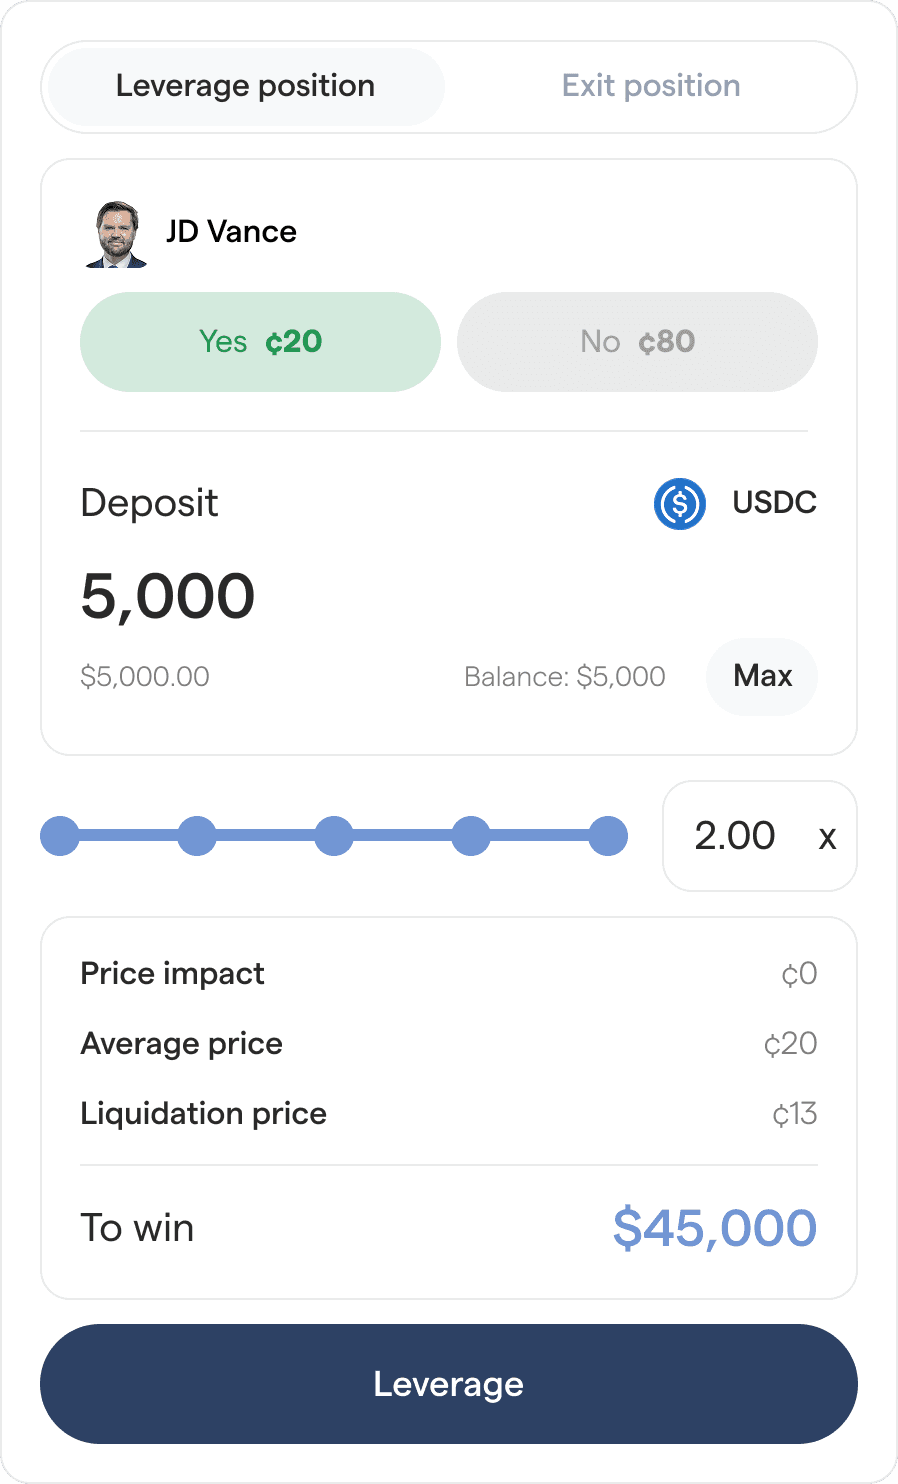898x1484 pixels.
Task: Click the JD Vance market name
Action: pyautogui.click(x=231, y=232)
